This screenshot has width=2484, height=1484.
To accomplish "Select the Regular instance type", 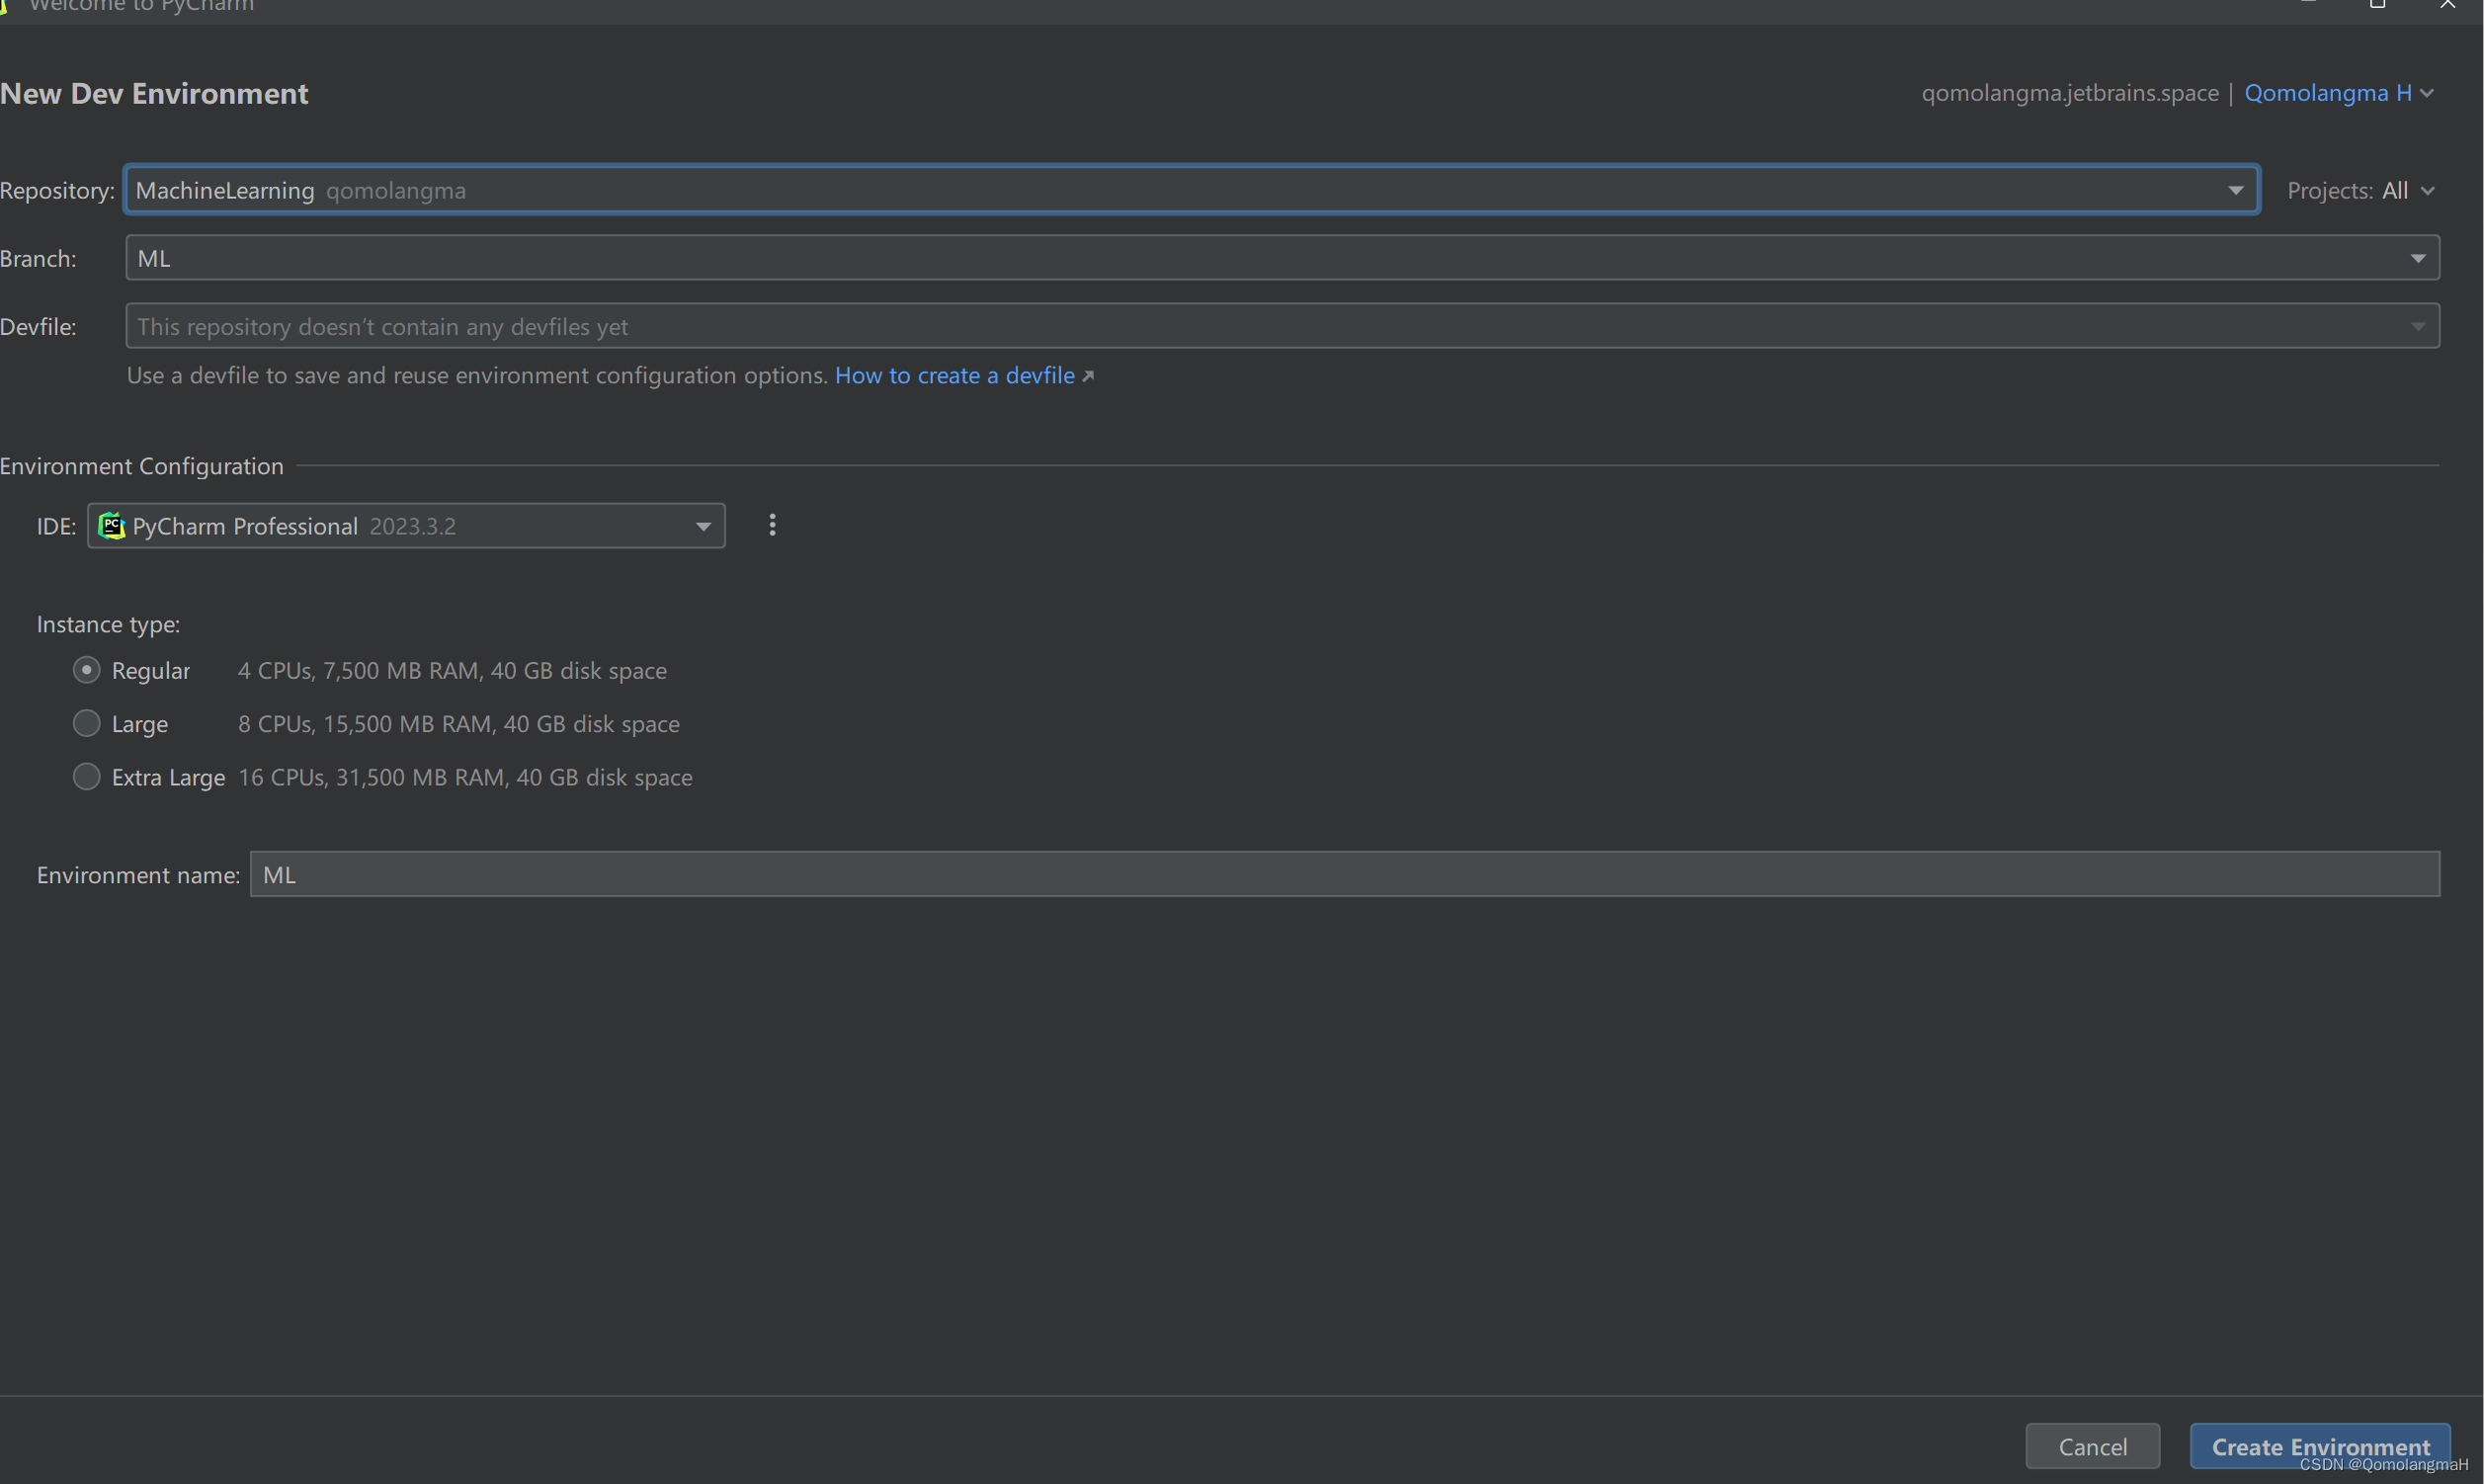I will [x=86, y=670].
